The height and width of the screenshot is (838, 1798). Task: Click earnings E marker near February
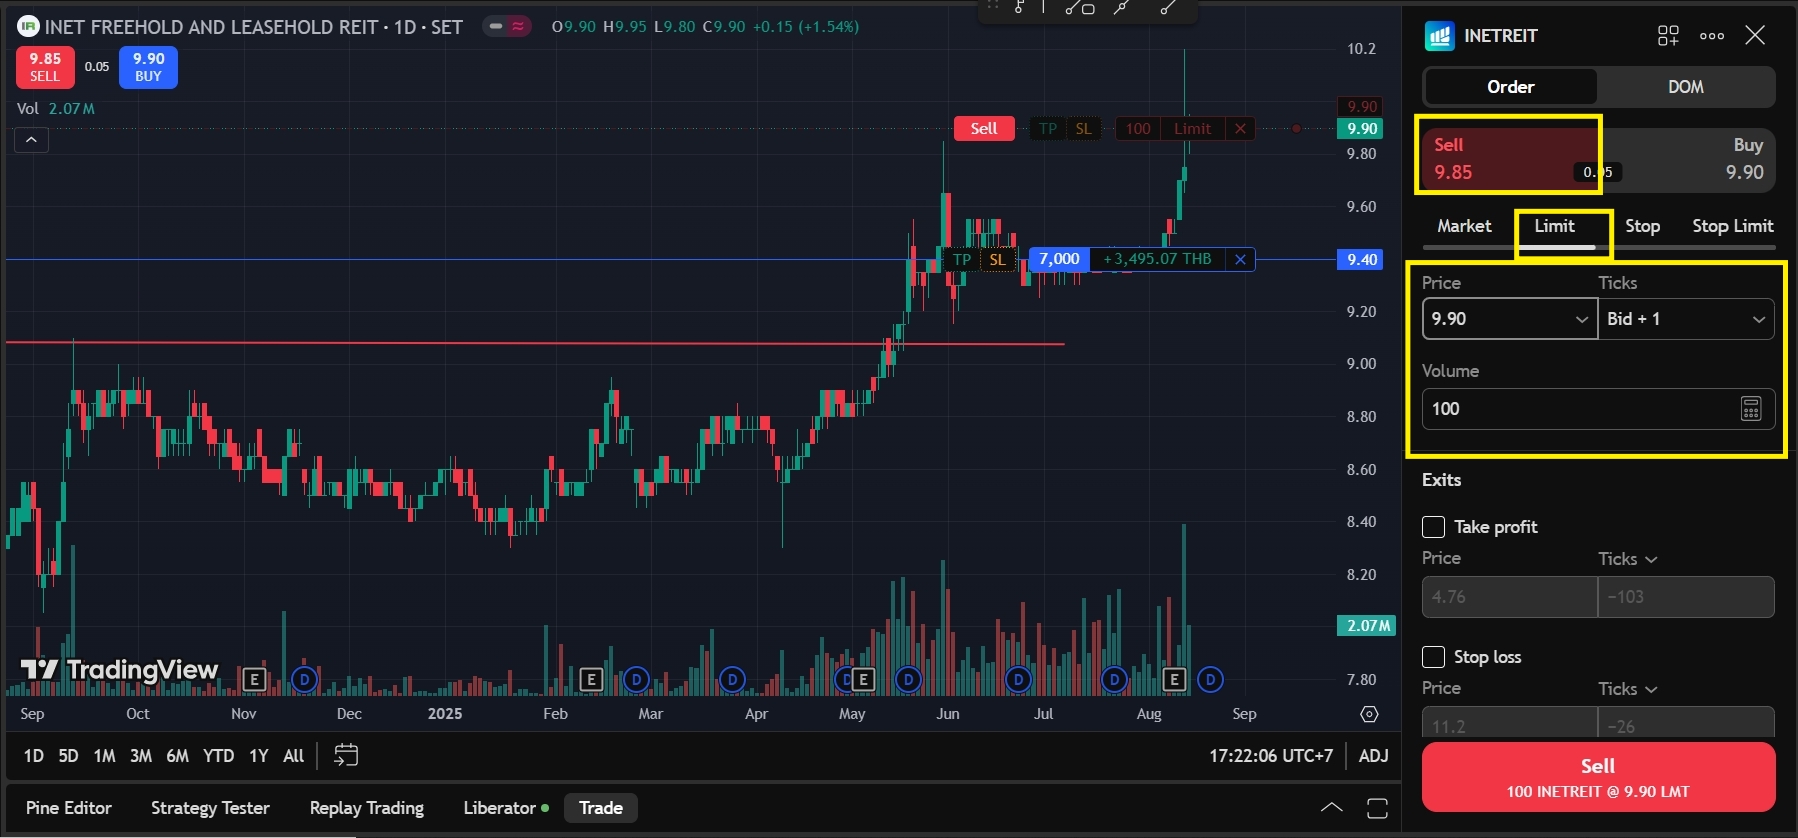[591, 680]
